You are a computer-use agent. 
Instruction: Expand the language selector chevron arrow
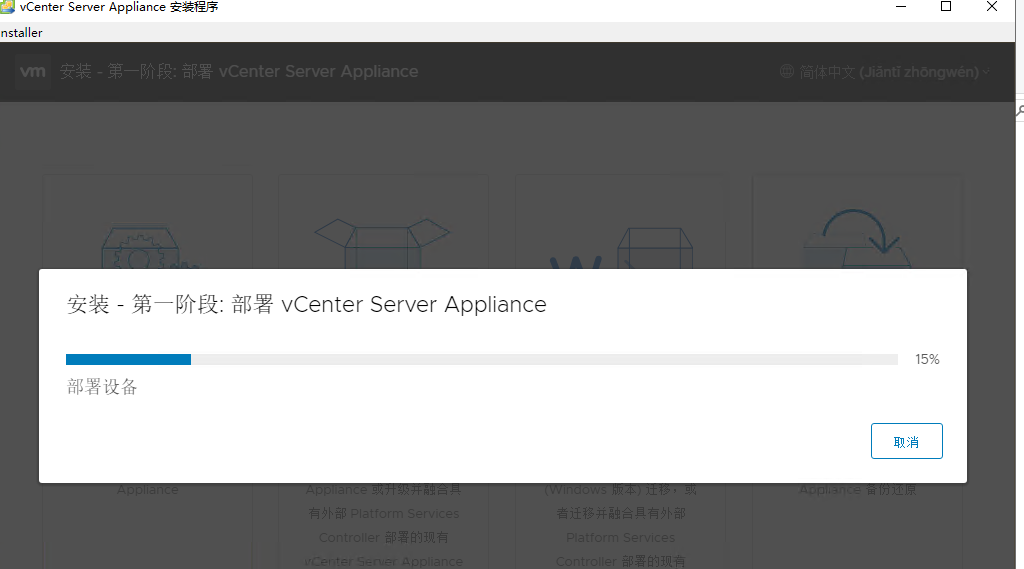tap(986, 72)
